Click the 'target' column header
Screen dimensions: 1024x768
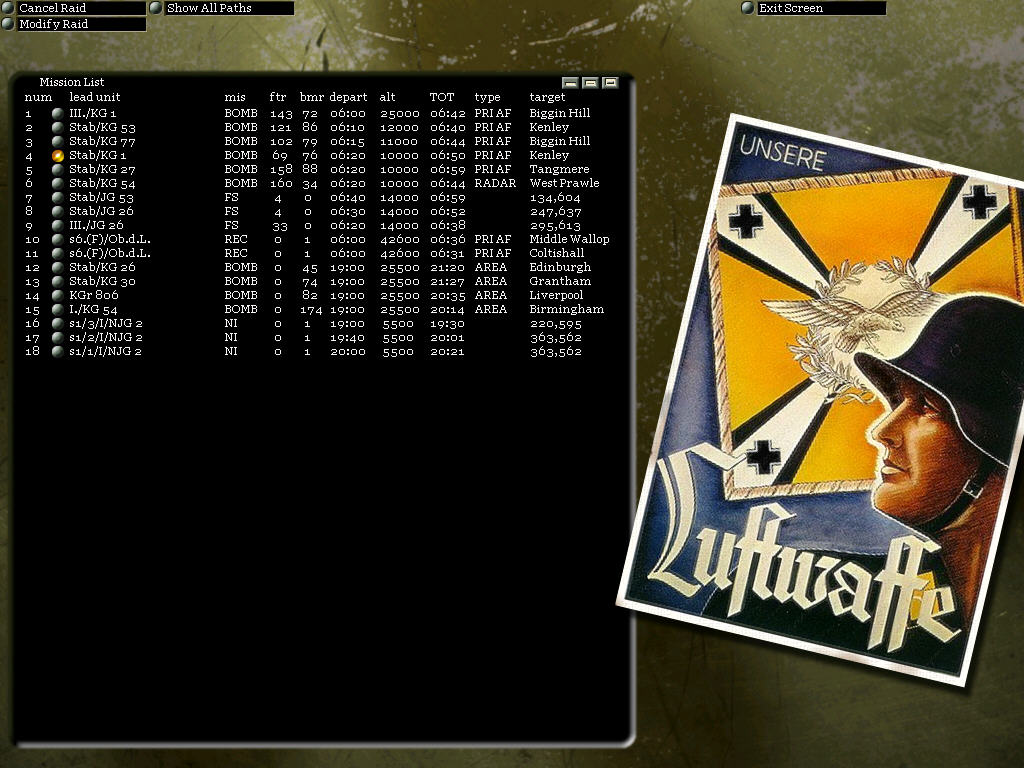(547, 97)
